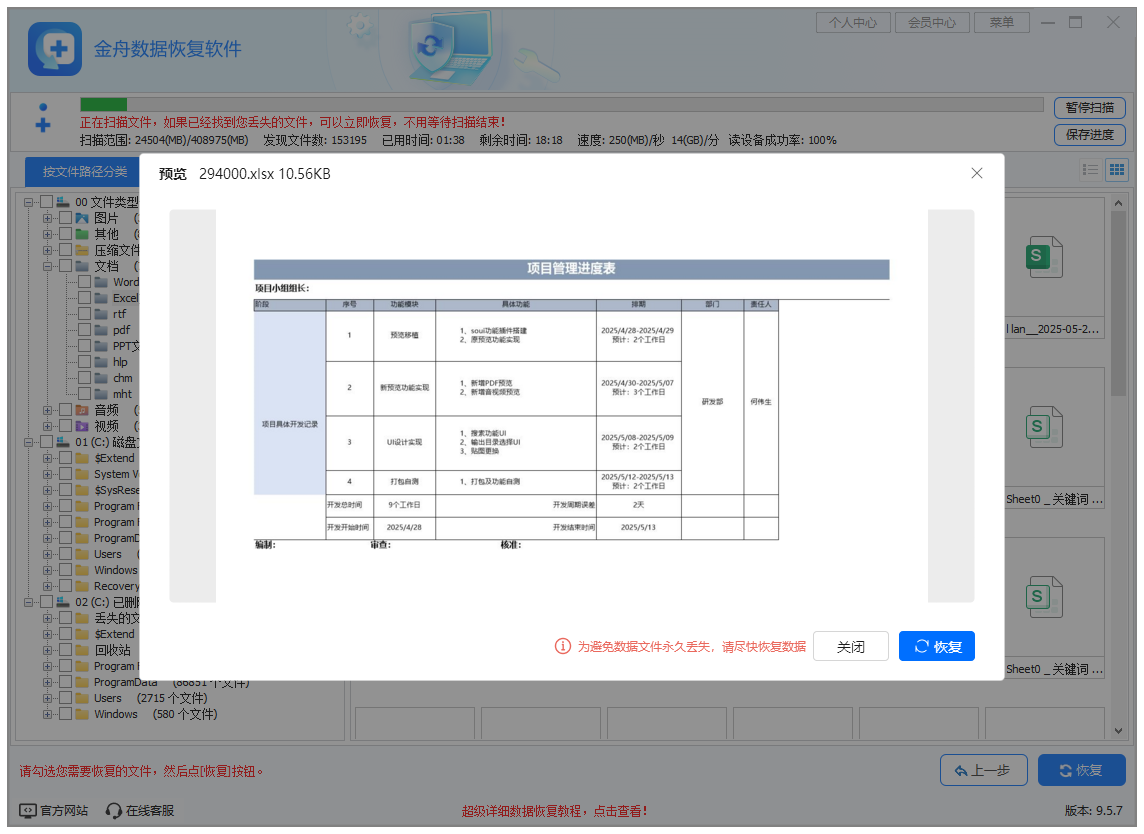
Task: Click the Users folder icon under 02 (C:)
Action: (x=82, y=698)
